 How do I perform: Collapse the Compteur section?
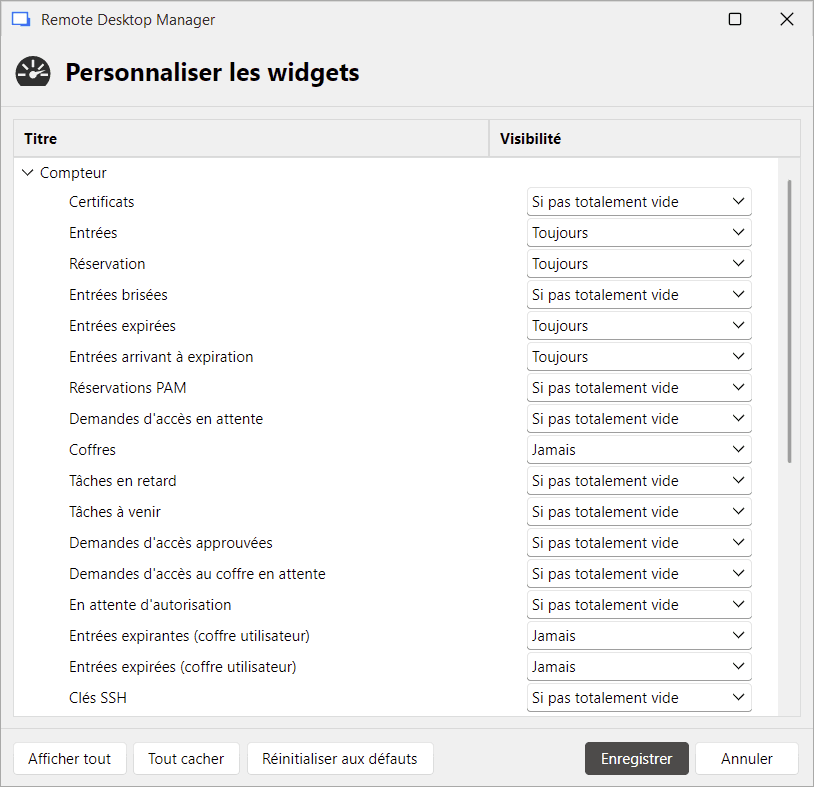[27, 172]
